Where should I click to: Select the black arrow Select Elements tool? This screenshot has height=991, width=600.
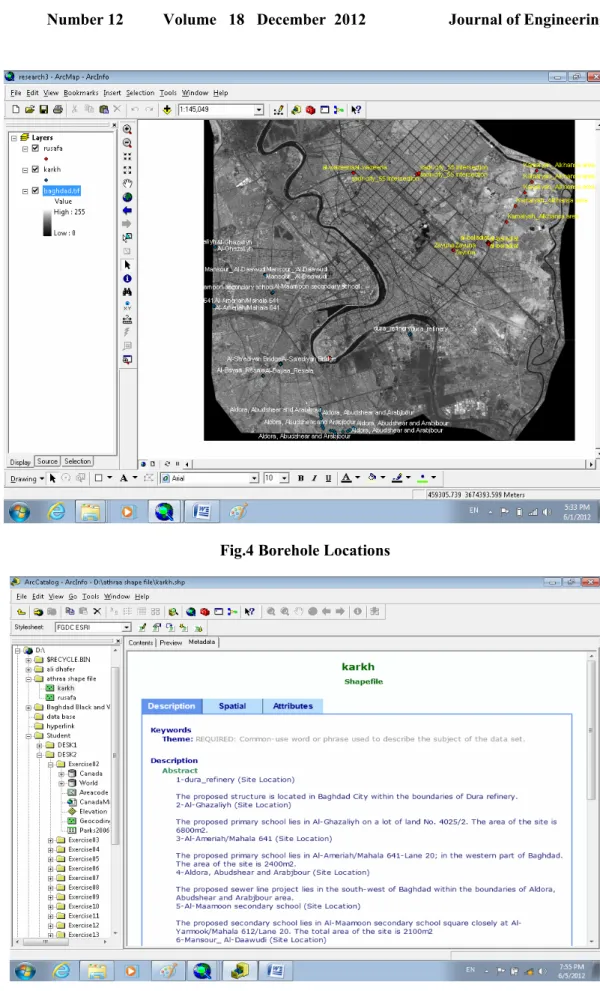(127, 265)
